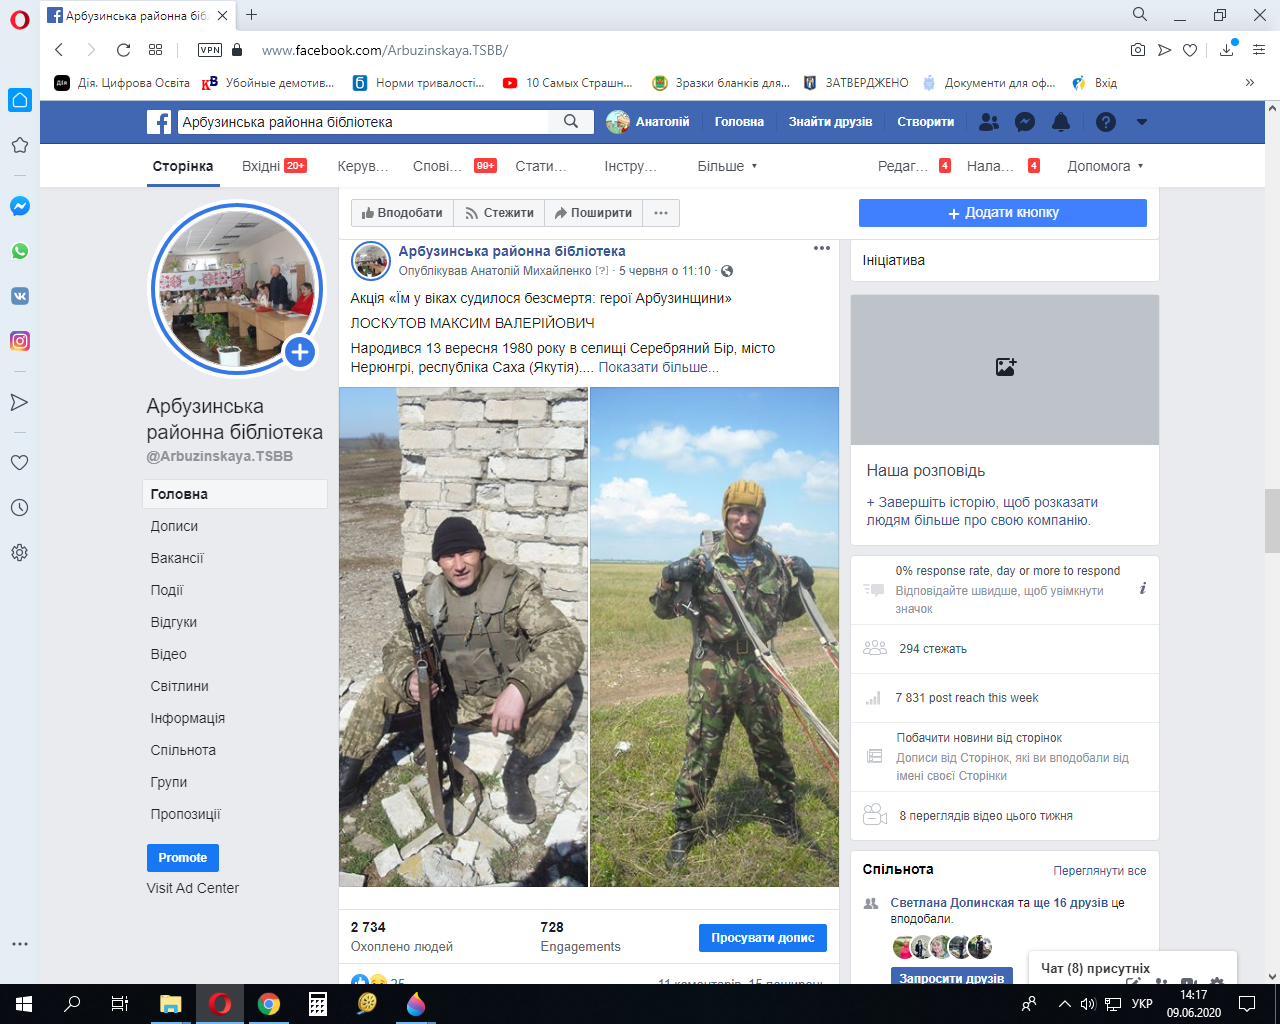Click the Opera snapshot camera icon

[x=1138, y=50]
